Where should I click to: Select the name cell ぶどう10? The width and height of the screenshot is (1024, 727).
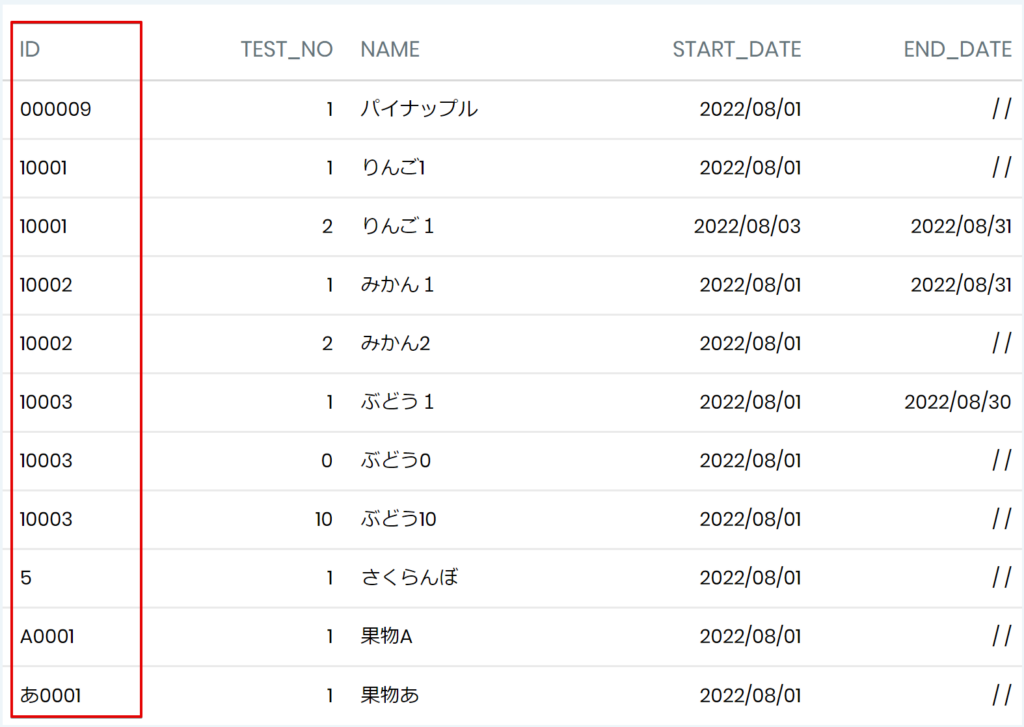click(x=398, y=519)
